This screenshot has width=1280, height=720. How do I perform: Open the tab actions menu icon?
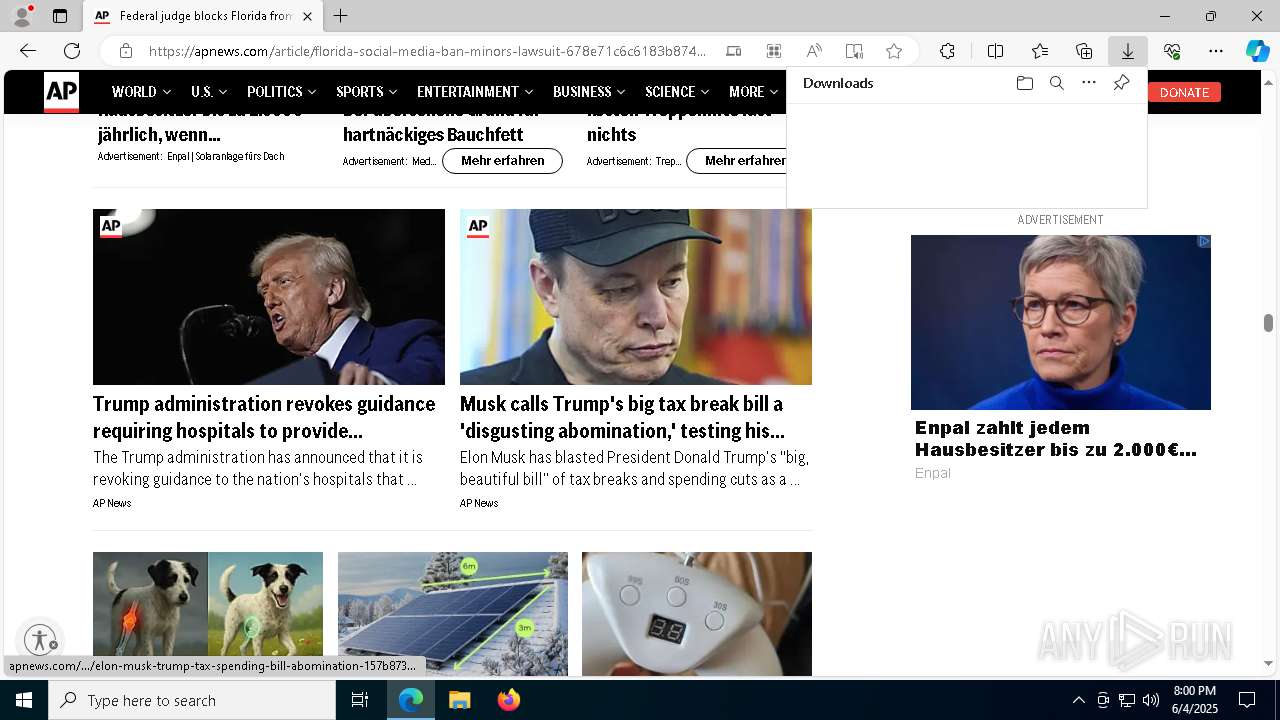60,16
